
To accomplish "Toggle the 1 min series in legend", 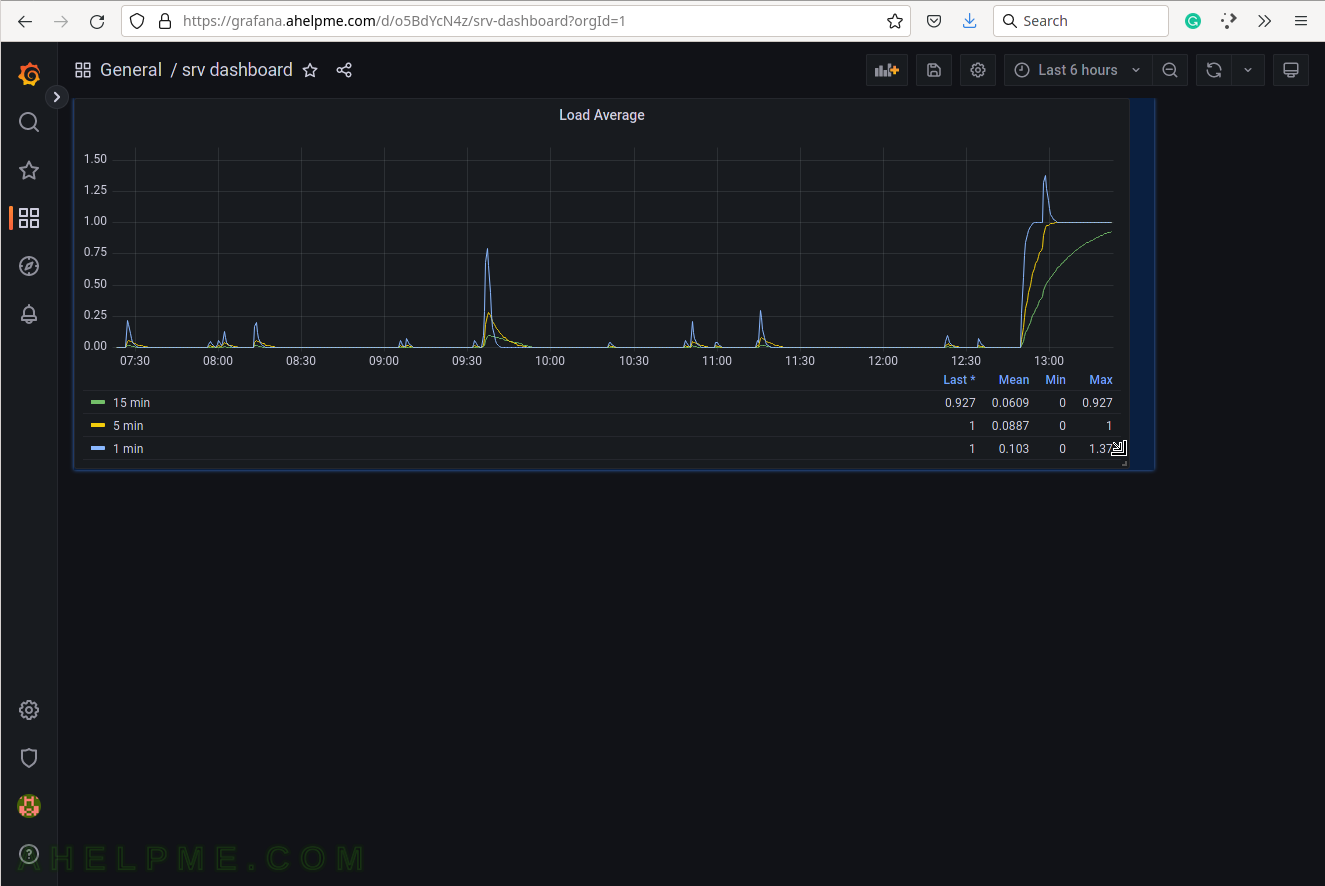I will [x=128, y=449].
